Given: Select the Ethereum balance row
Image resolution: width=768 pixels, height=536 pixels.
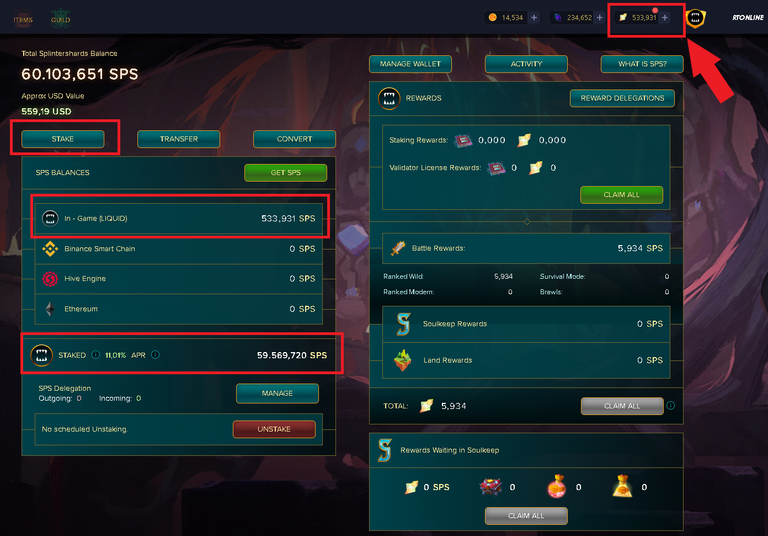Looking at the screenshot, I should [179, 309].
